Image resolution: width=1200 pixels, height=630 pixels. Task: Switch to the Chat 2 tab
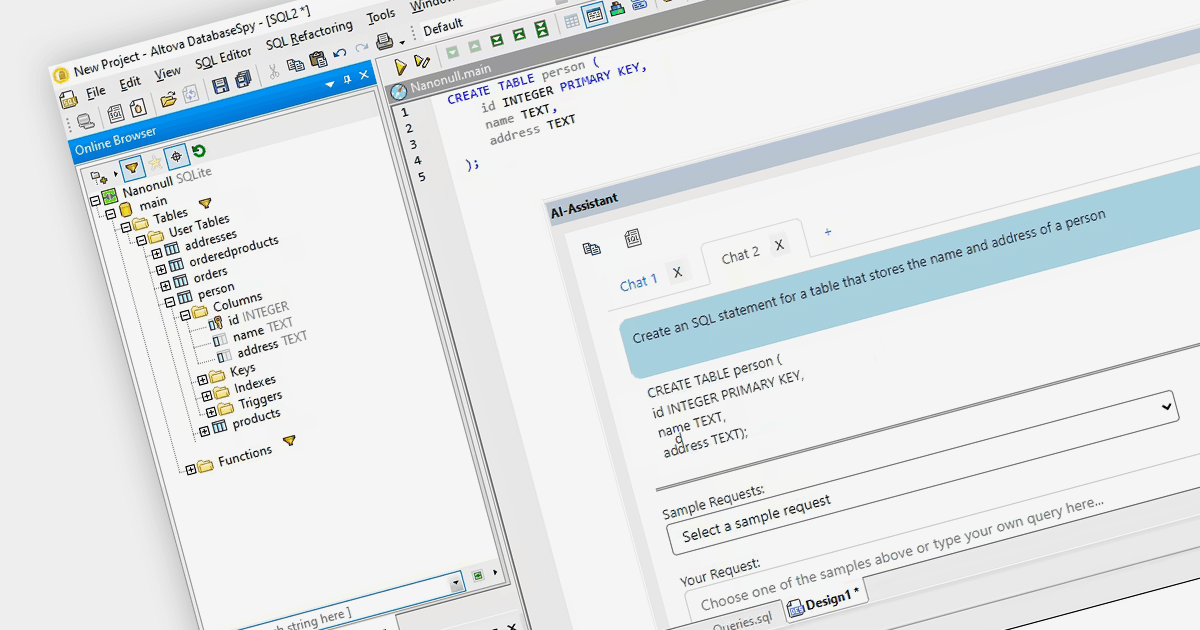[740, 256]
